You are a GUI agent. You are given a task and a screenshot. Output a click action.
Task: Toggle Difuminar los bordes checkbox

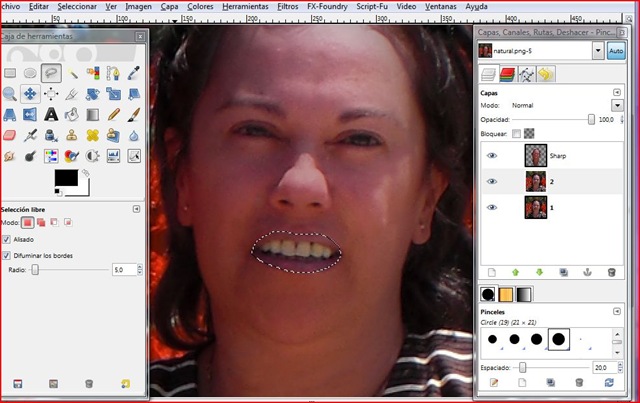(x=6, y=256)
